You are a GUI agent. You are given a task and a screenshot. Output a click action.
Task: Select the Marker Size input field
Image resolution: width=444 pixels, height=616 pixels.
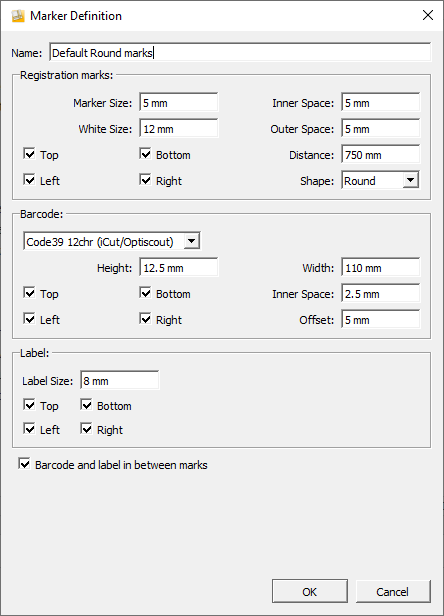[x=179, y=103]
